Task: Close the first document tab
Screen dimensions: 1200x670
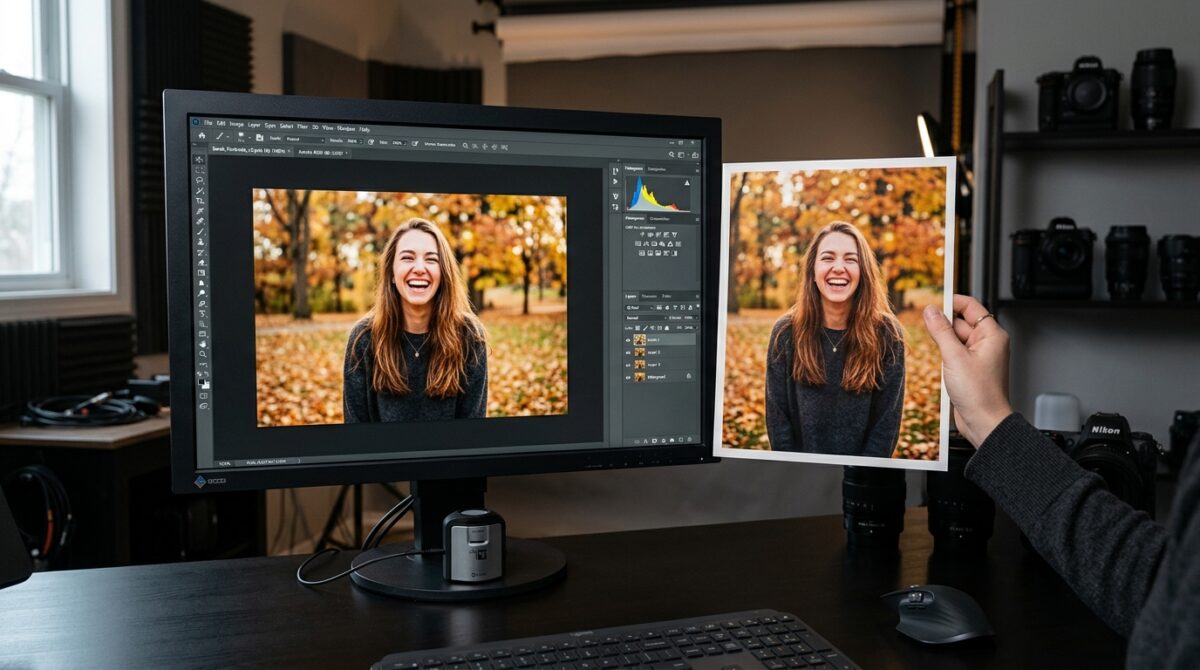Action: click(x=289, y=150)
